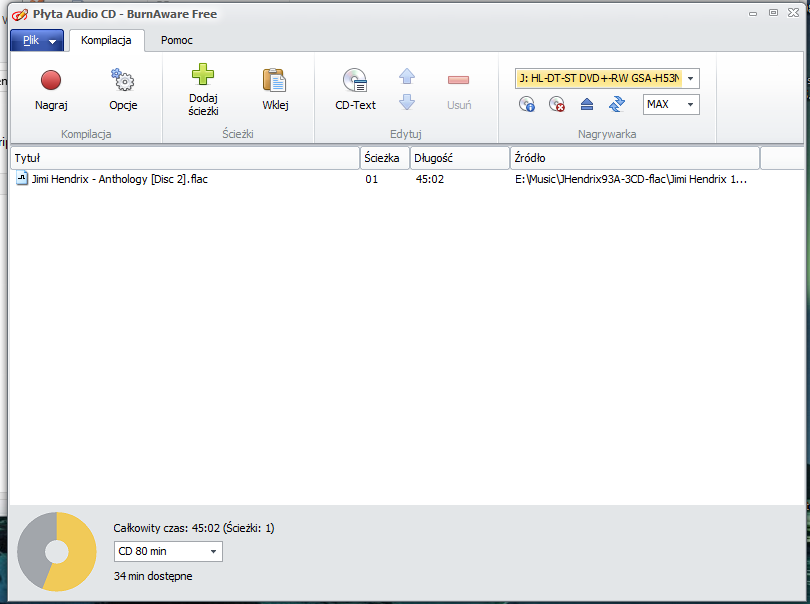Click the erase disc icon

(x=556, y=104)
